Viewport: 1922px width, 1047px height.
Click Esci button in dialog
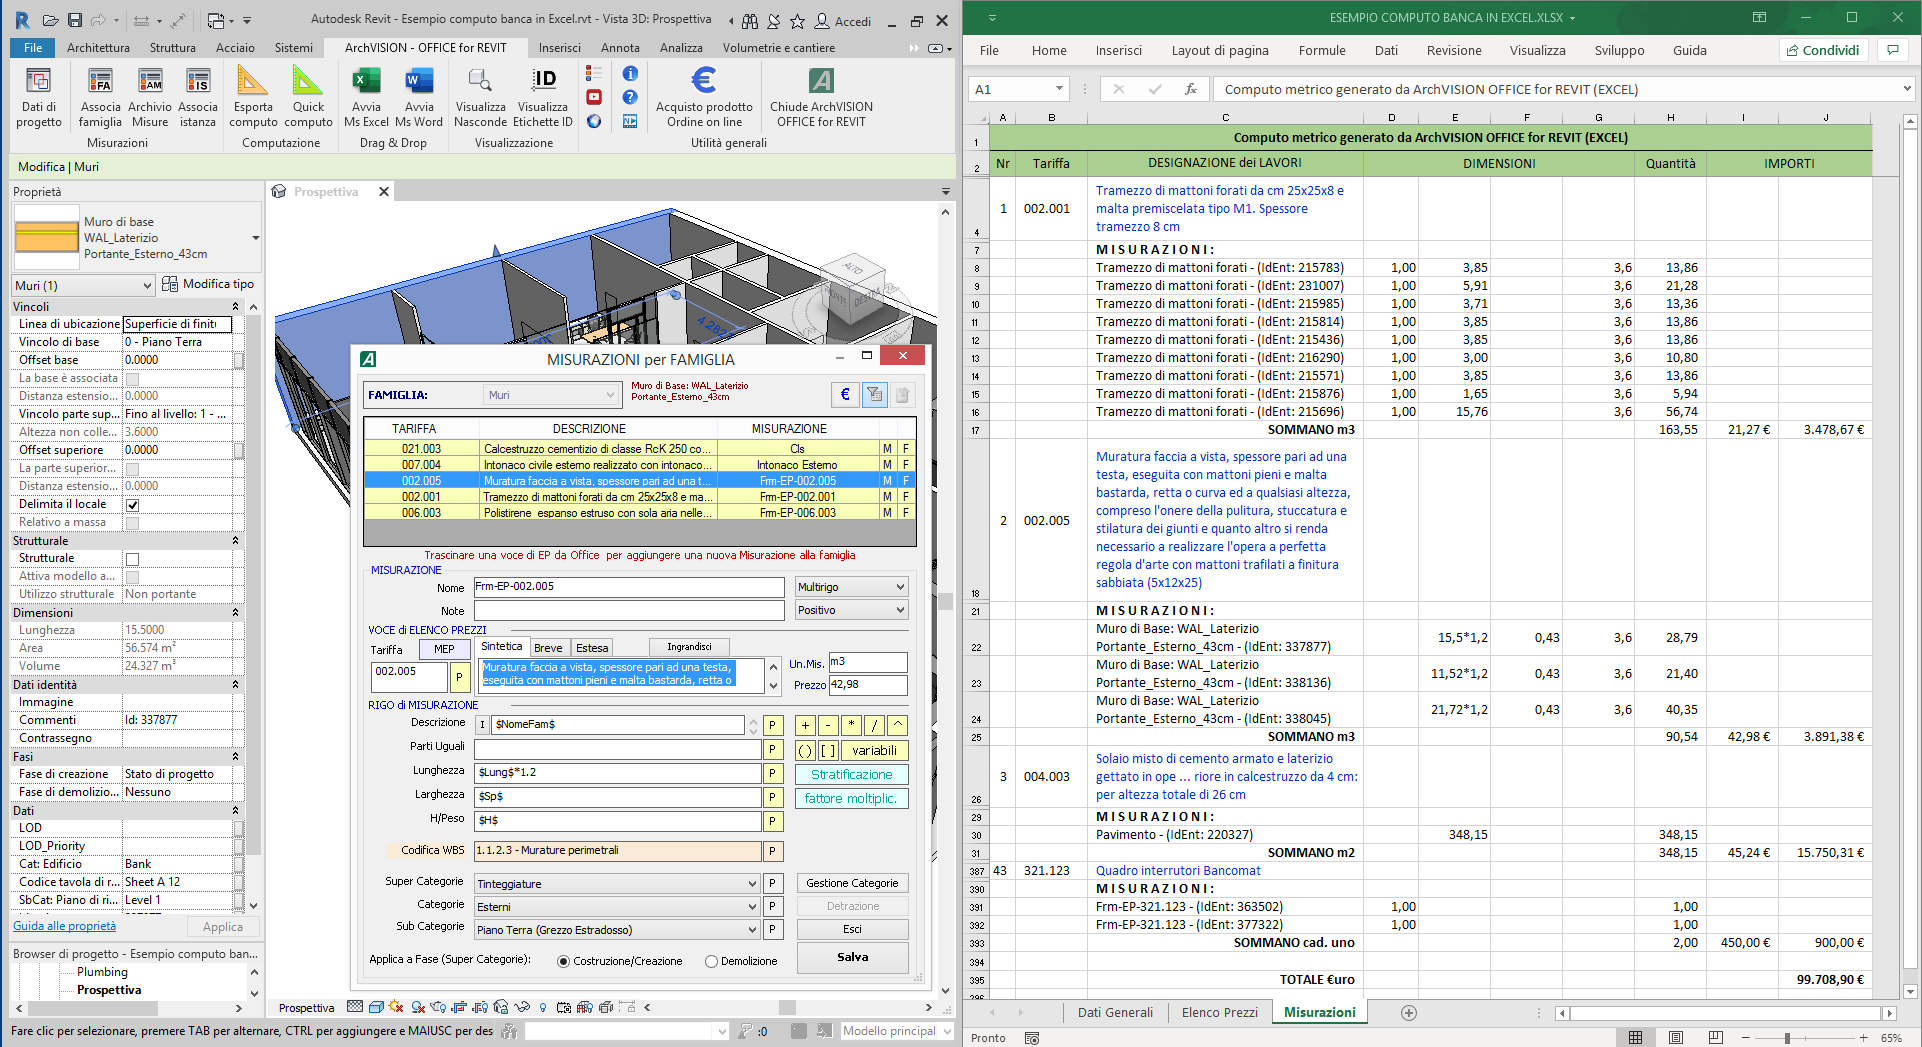[x=852, y=929]
